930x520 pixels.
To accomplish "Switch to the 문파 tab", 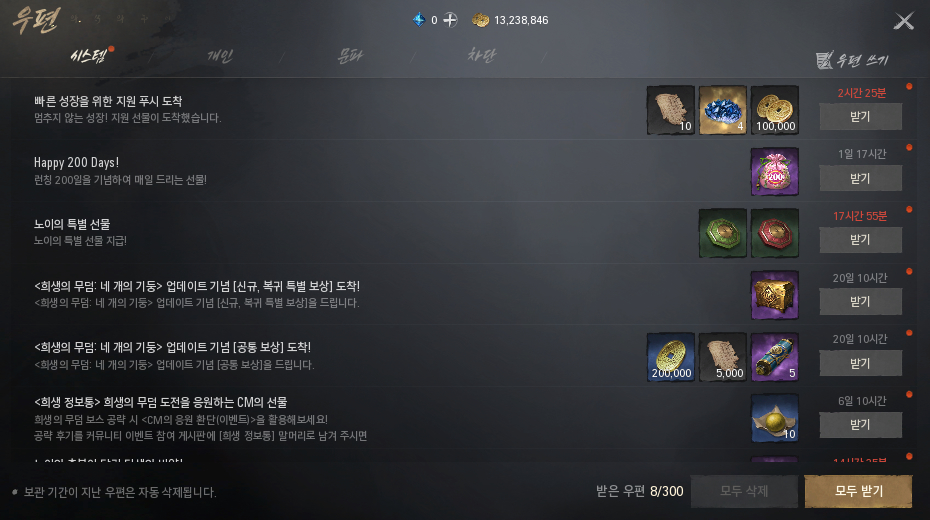I will [x=350, y=56].
